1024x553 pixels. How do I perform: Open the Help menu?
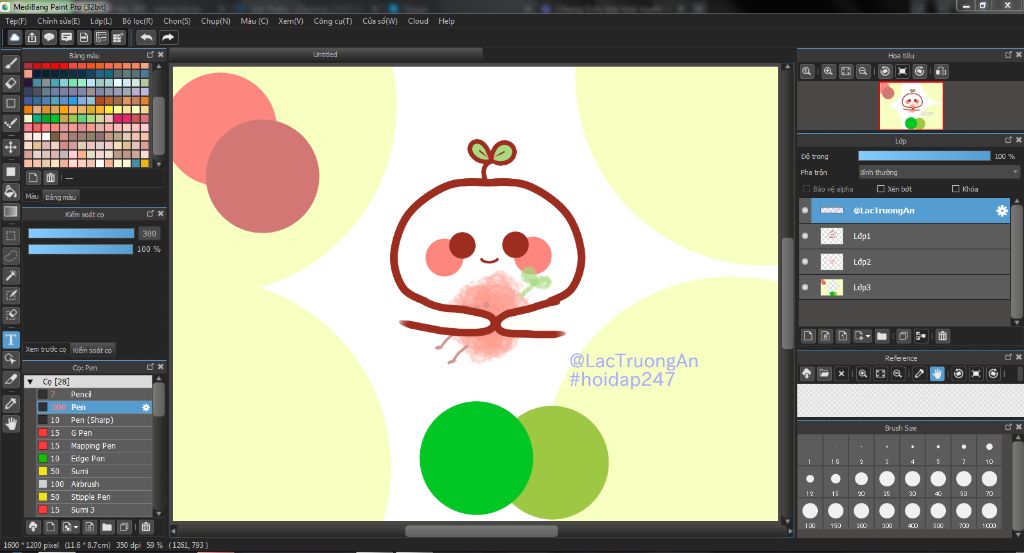point(447,21)
